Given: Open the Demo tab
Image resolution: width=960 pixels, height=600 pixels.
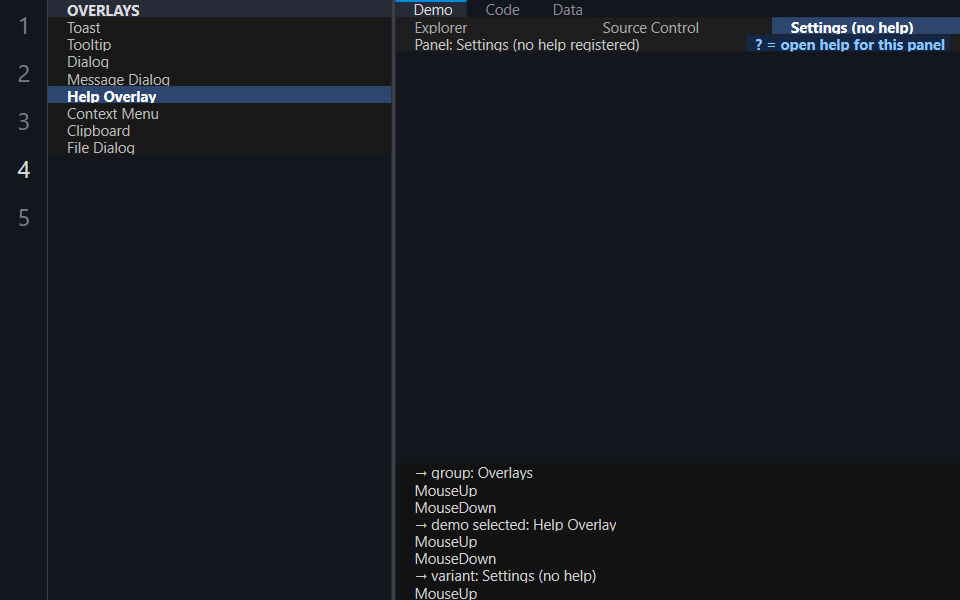Looking at the screenshot, I should (432, 9).
